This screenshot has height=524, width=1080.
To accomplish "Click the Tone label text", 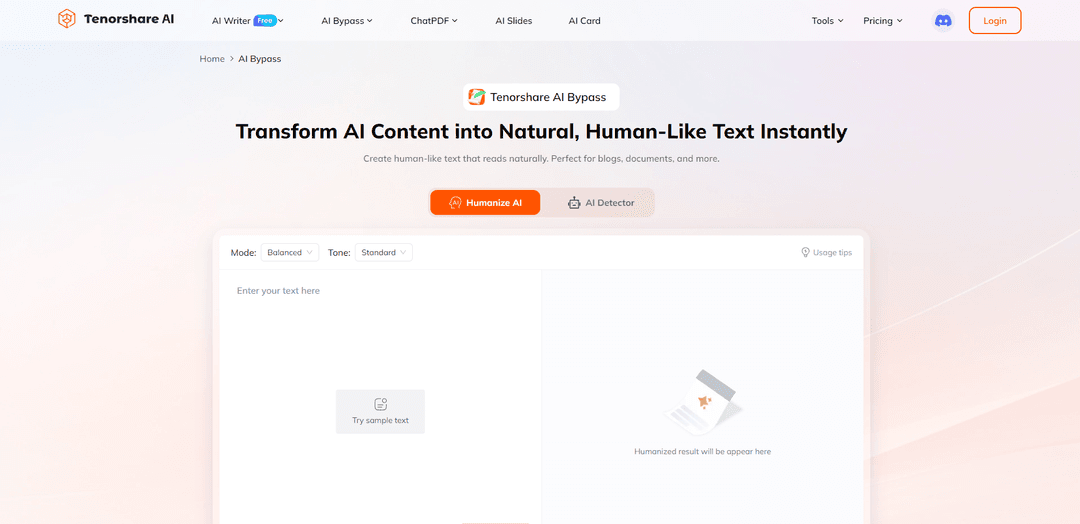I will click(x=339, y=252).
